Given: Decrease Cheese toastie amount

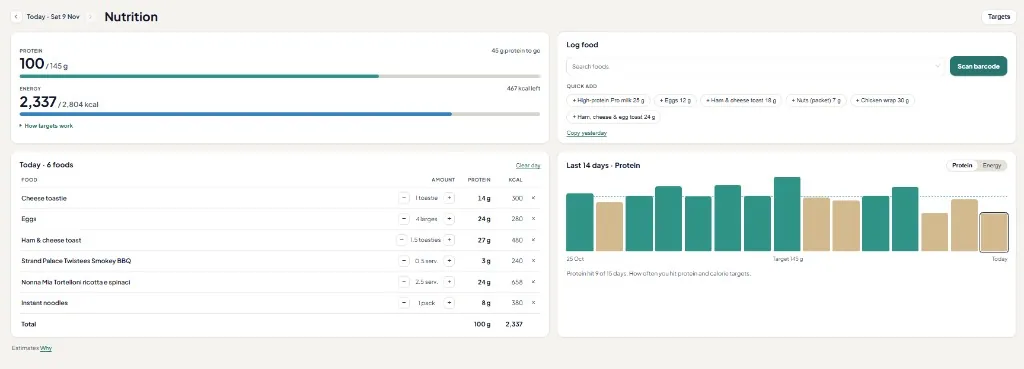Looking at the screenshot, I should (x=404, y=198).
